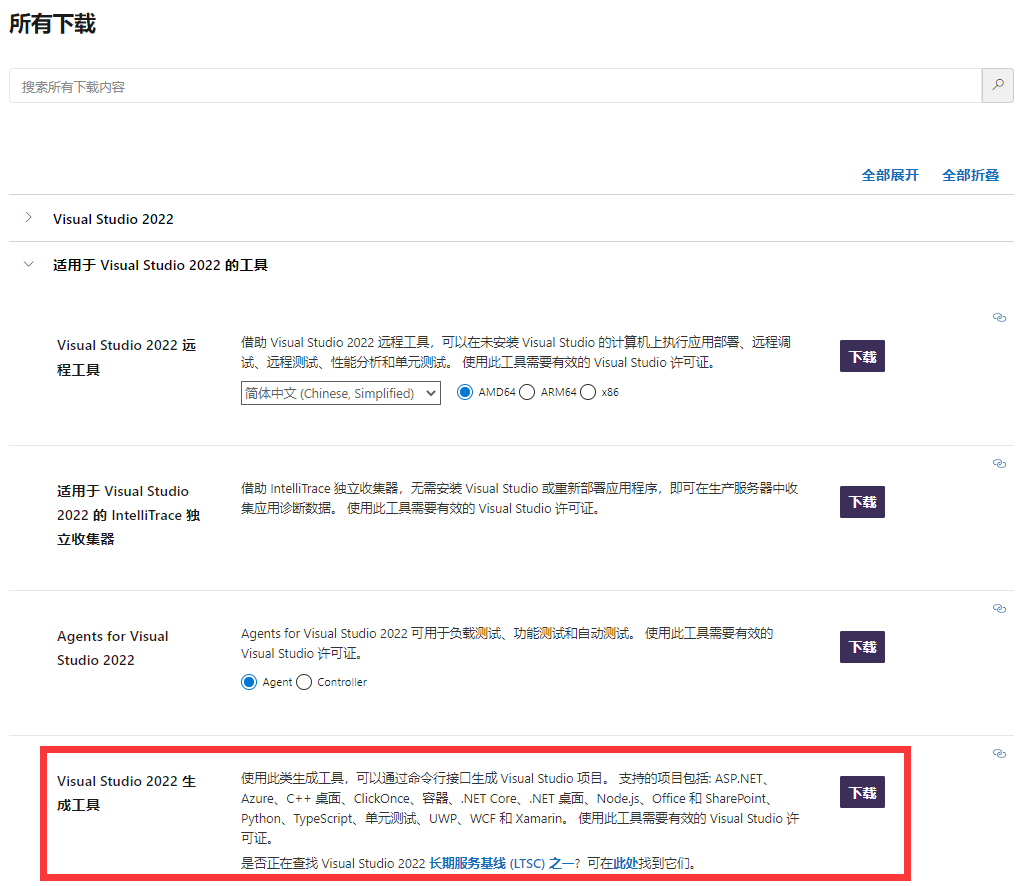Click the search magnifier icon button
This screenshot has width=1030, height=886.
(x=997, y=85)
